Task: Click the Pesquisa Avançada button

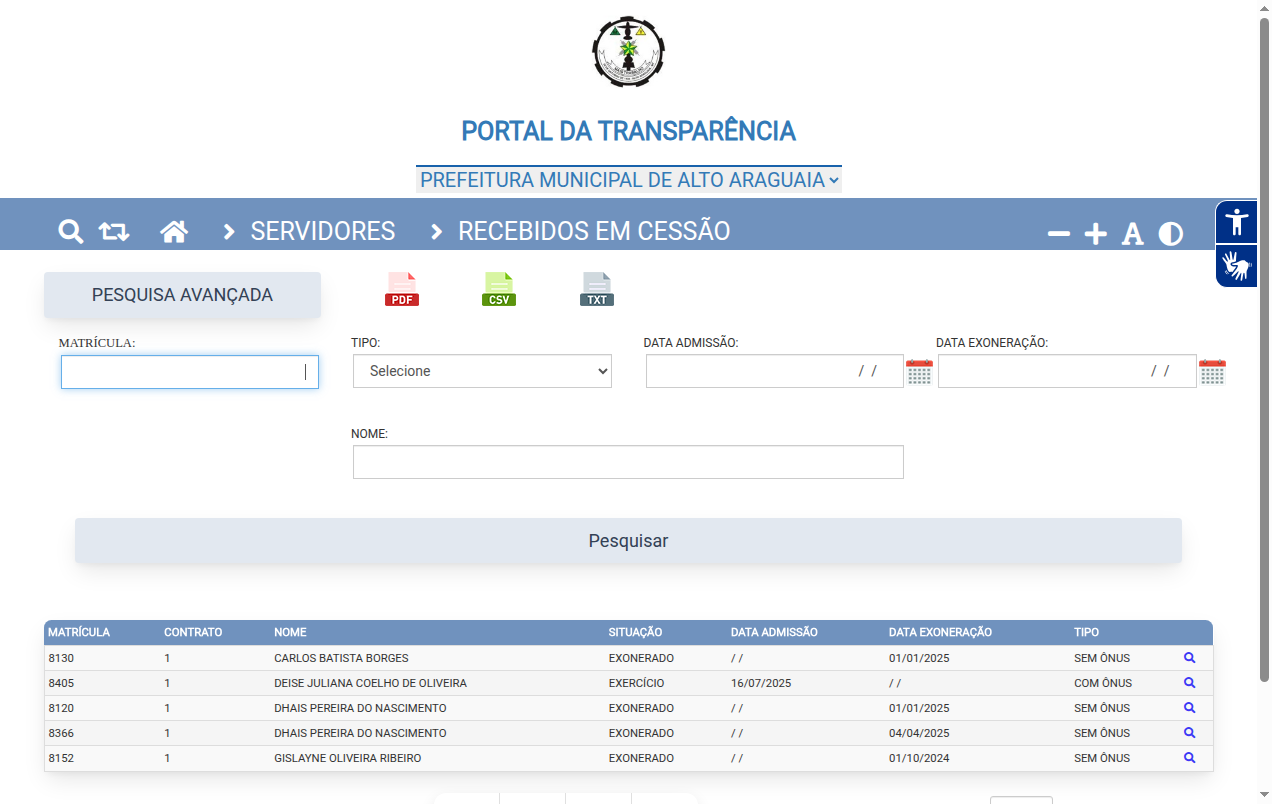Action: point(182,295)
